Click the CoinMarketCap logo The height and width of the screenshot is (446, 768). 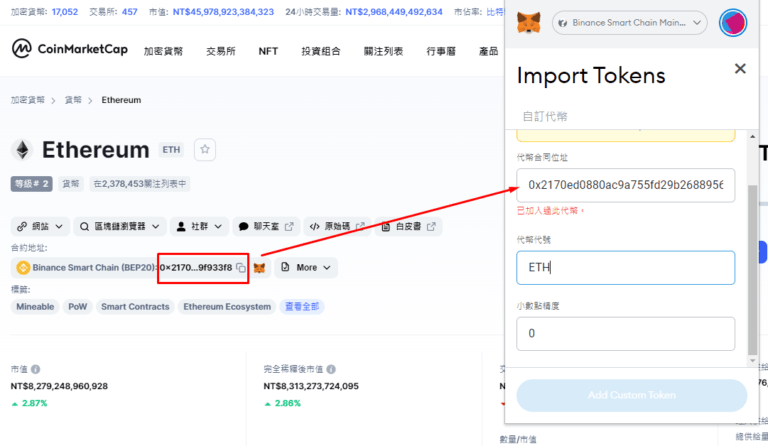(70, 49)
